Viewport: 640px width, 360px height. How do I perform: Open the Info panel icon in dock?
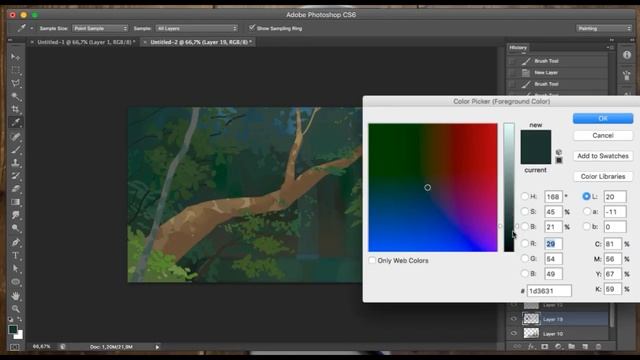pyautogui.click(x=627, y=55)
